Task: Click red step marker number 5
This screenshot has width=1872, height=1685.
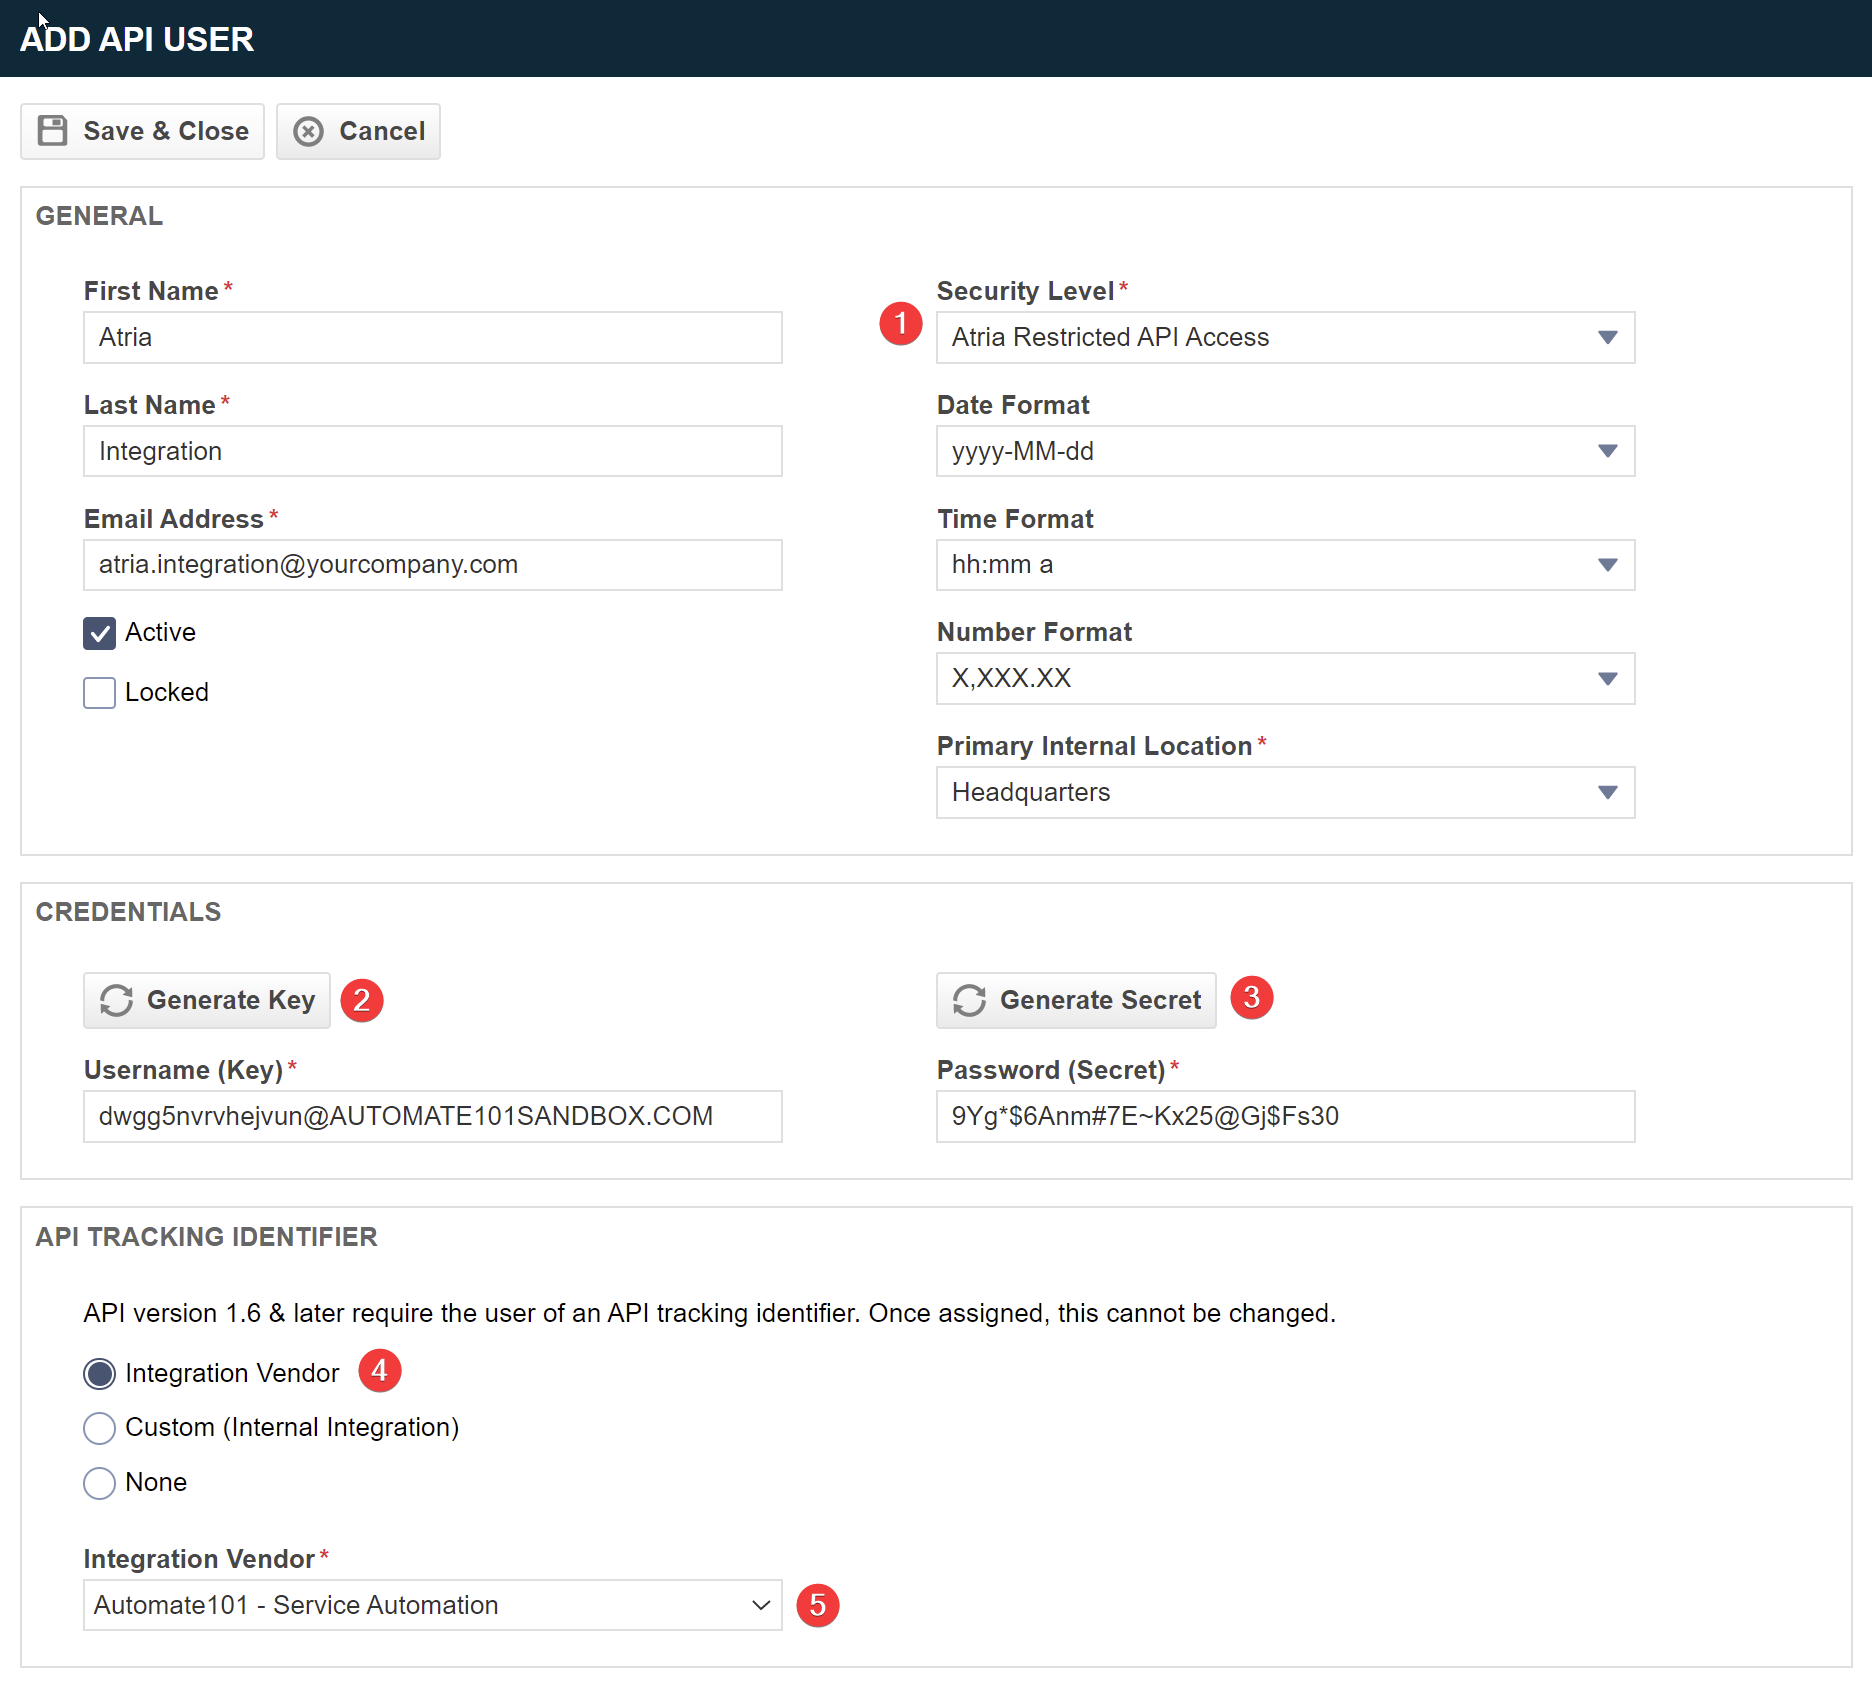Action: (x=817, y=1605)
